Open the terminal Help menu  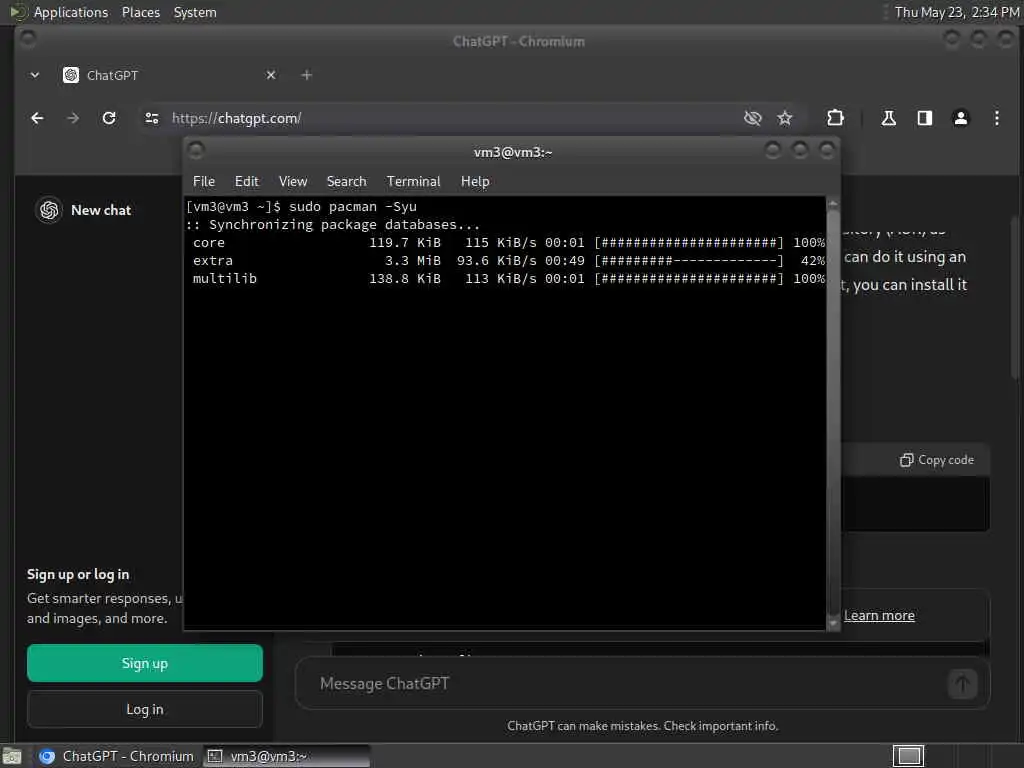tap(475, 182)
